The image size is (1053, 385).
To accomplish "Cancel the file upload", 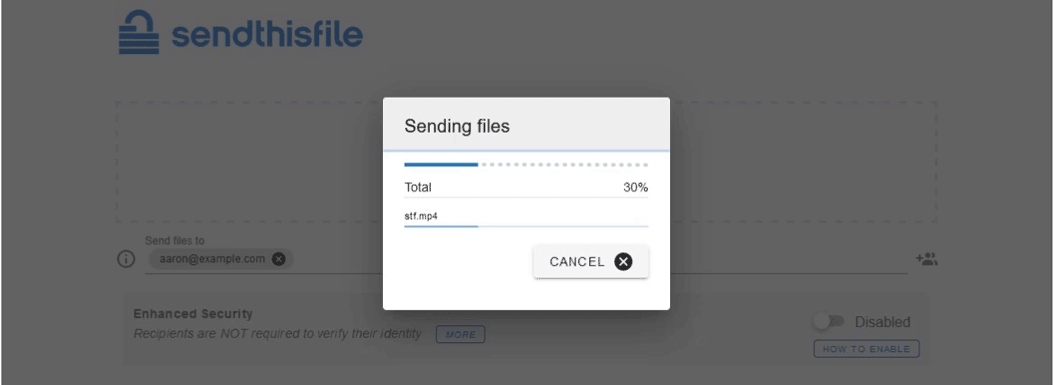I will tap(591, 261).
